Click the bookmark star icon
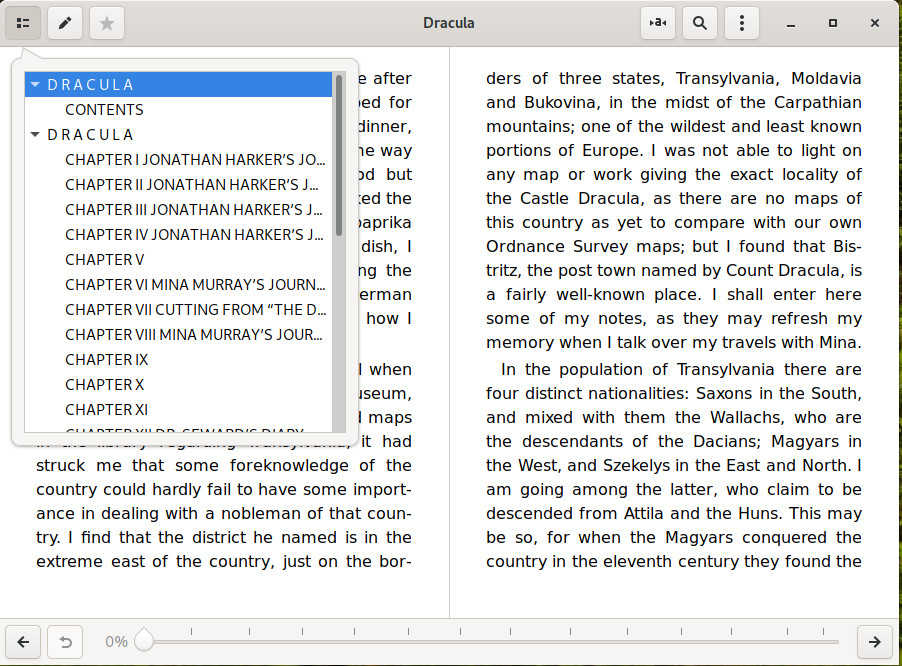Viewport: 902px width, 666px height. point(105,22)
